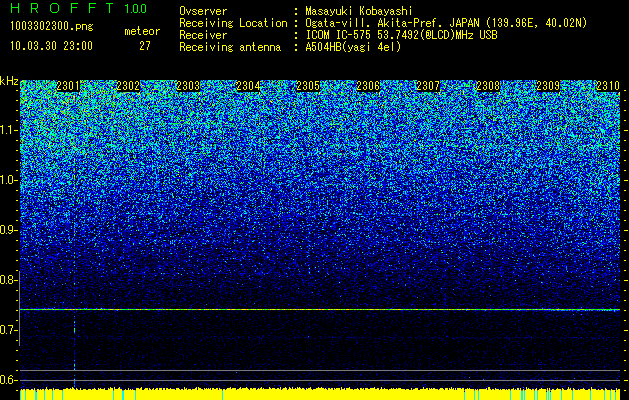Click the ICOM IC-575 53.7492 MHz USB text
629x400 pixels.
[x=401, y=35]
